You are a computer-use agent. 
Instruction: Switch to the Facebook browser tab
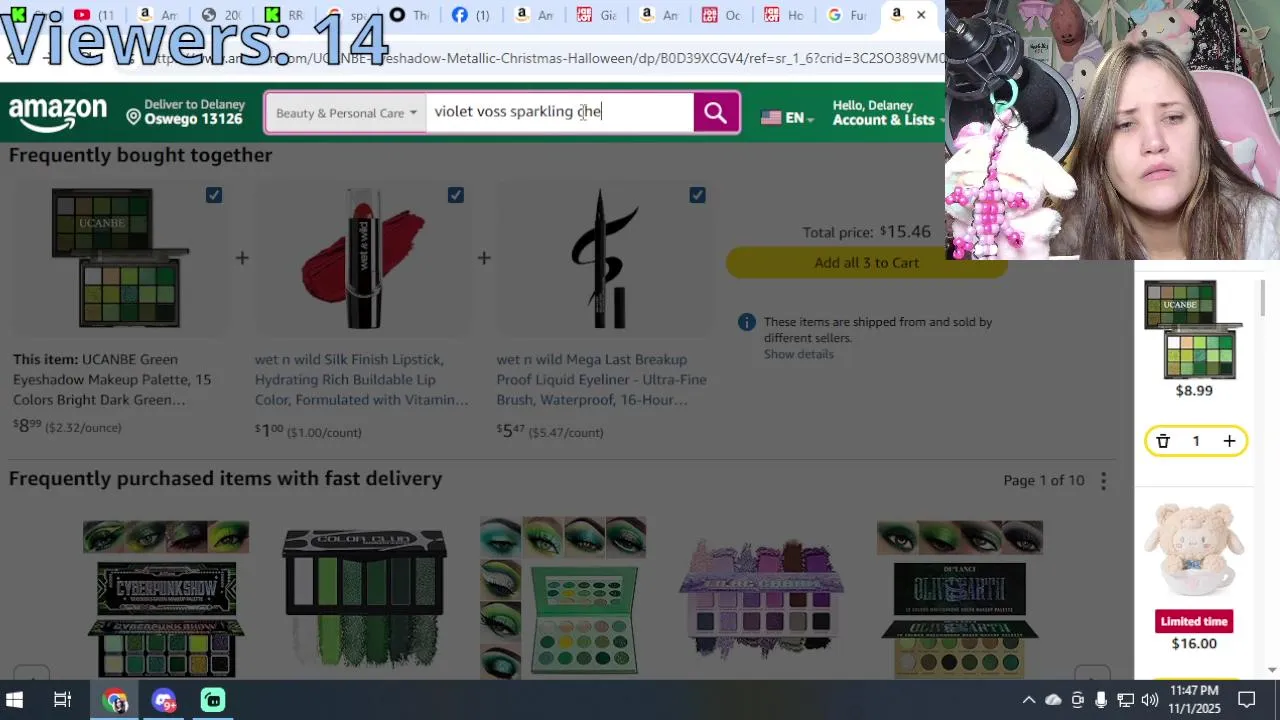tap(471, 15)
